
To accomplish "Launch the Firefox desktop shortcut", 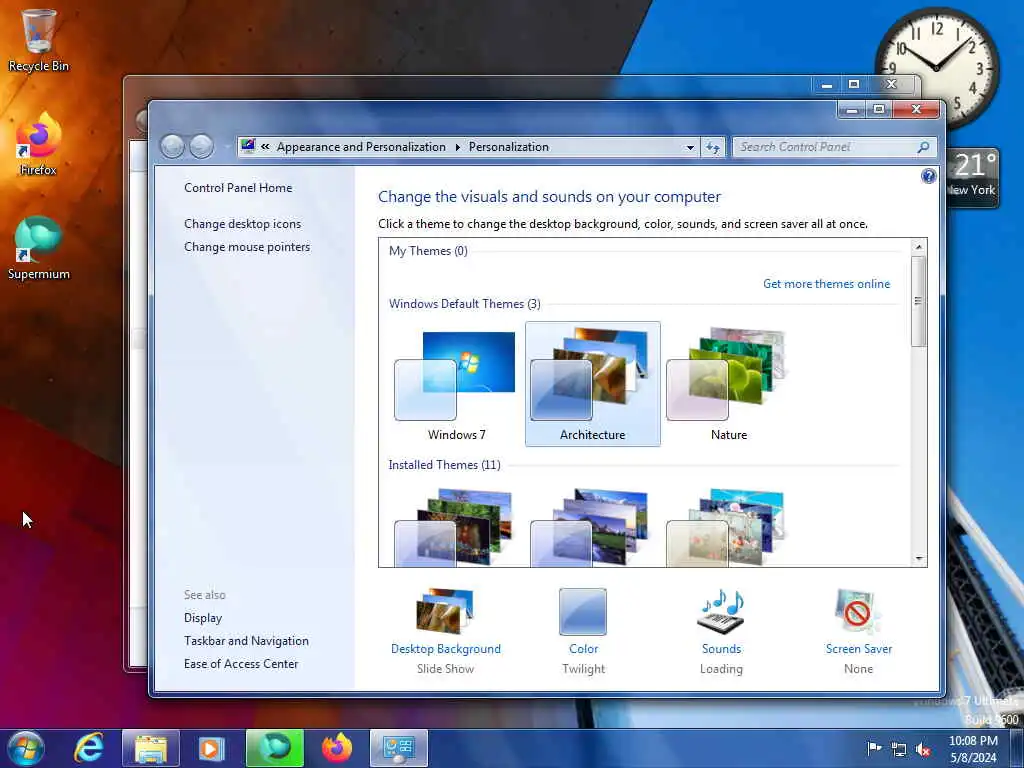I will point(38,144).
